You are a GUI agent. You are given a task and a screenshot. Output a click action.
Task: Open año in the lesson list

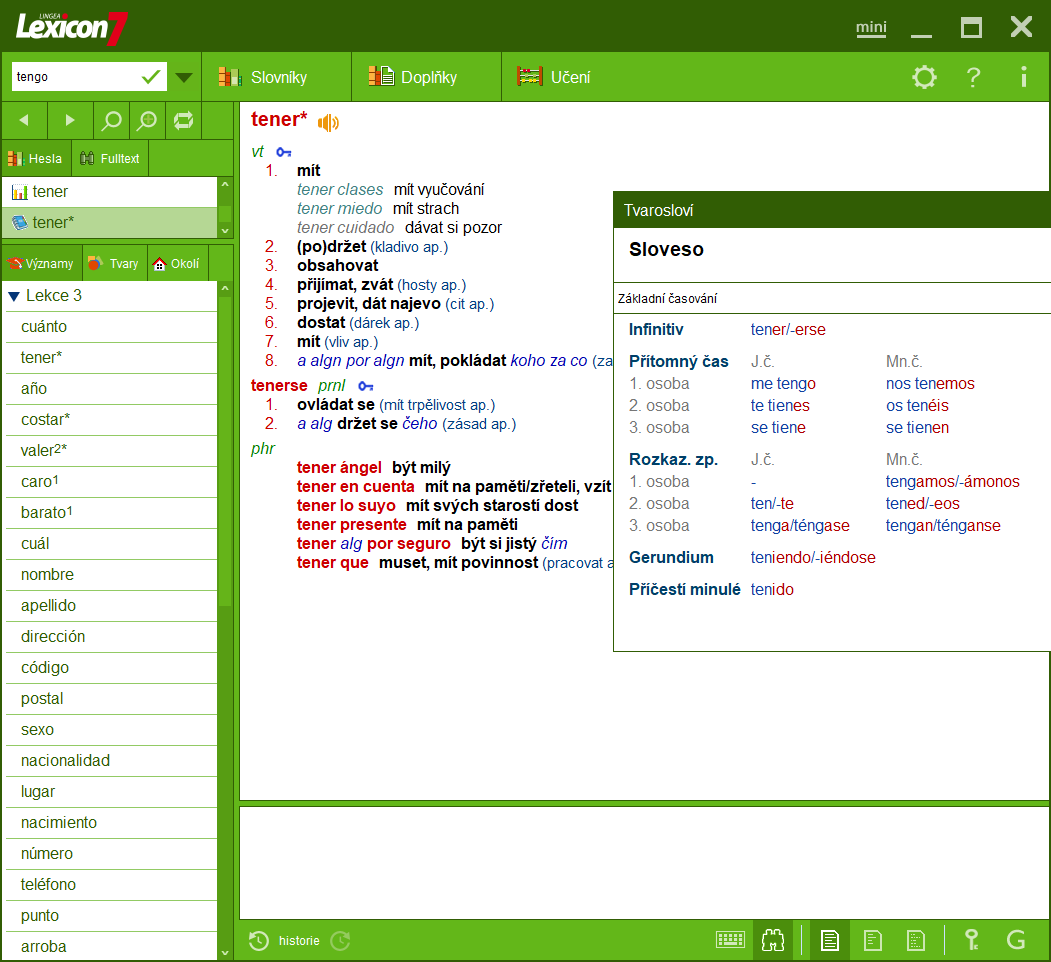click(x=111, y=388)
